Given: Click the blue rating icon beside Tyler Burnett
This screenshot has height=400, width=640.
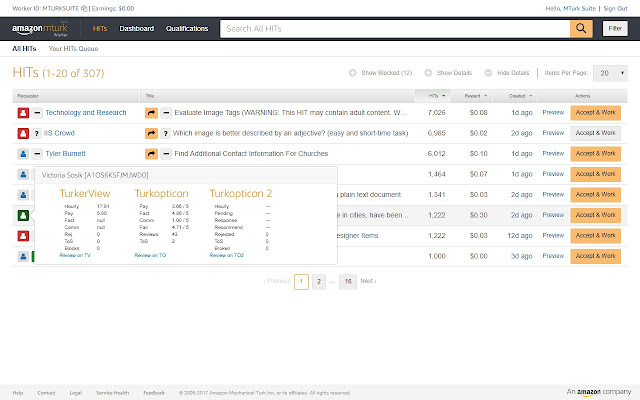Looking at the screenshot, I should (x=23, y=154).
